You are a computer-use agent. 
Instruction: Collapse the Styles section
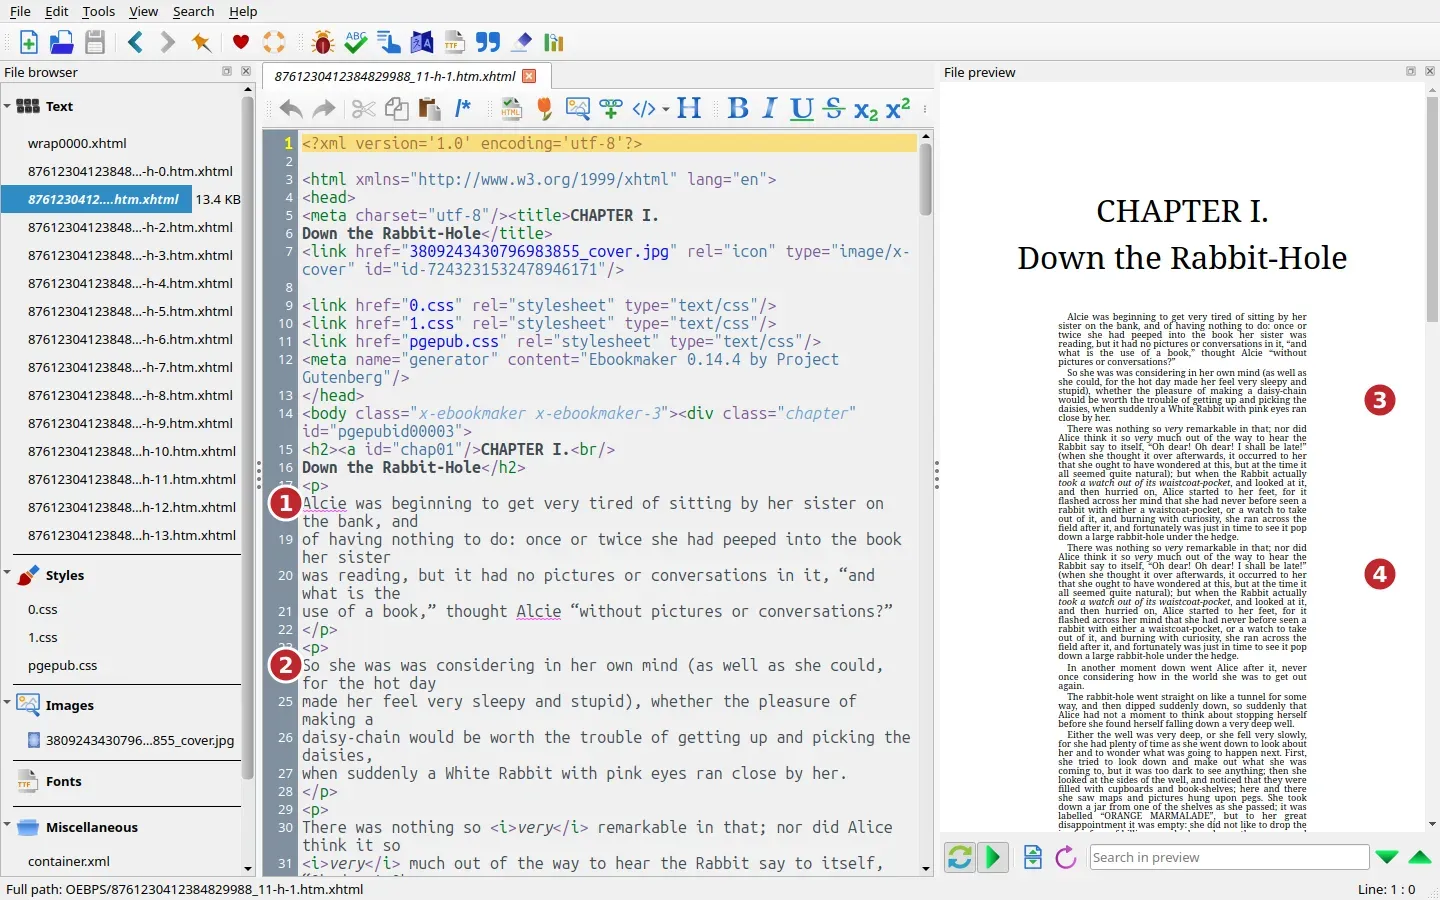pyautogui.click(x=7, y=574)
